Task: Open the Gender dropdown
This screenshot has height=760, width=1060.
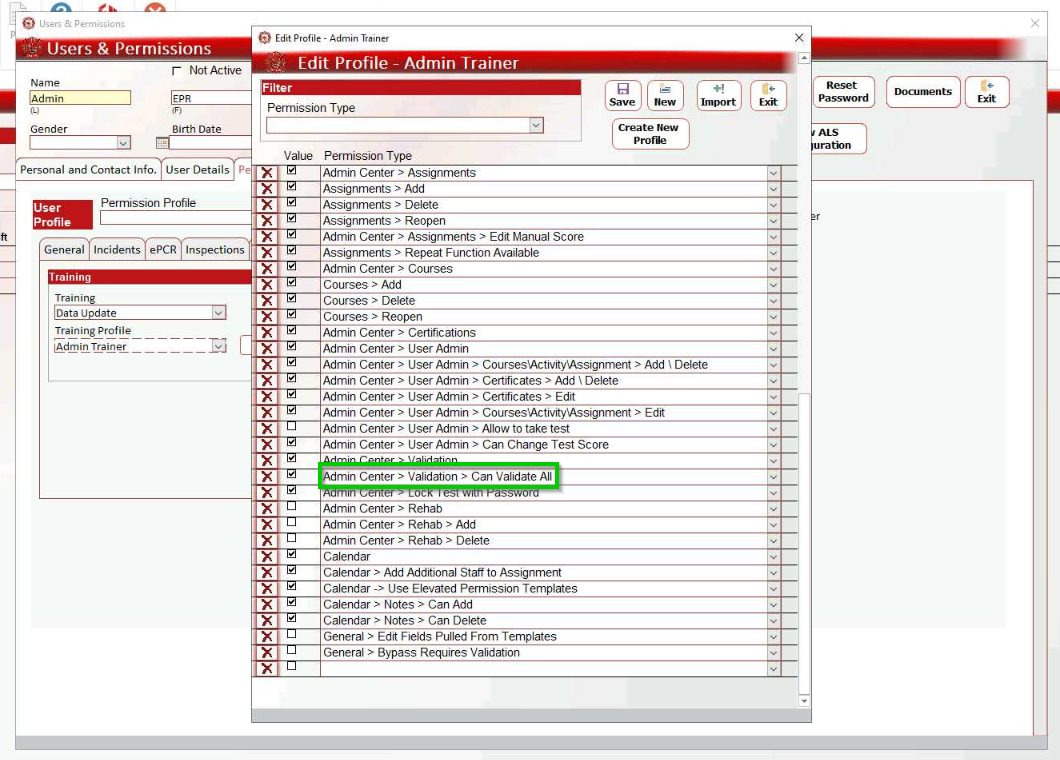Action: (x=123, y=143)
